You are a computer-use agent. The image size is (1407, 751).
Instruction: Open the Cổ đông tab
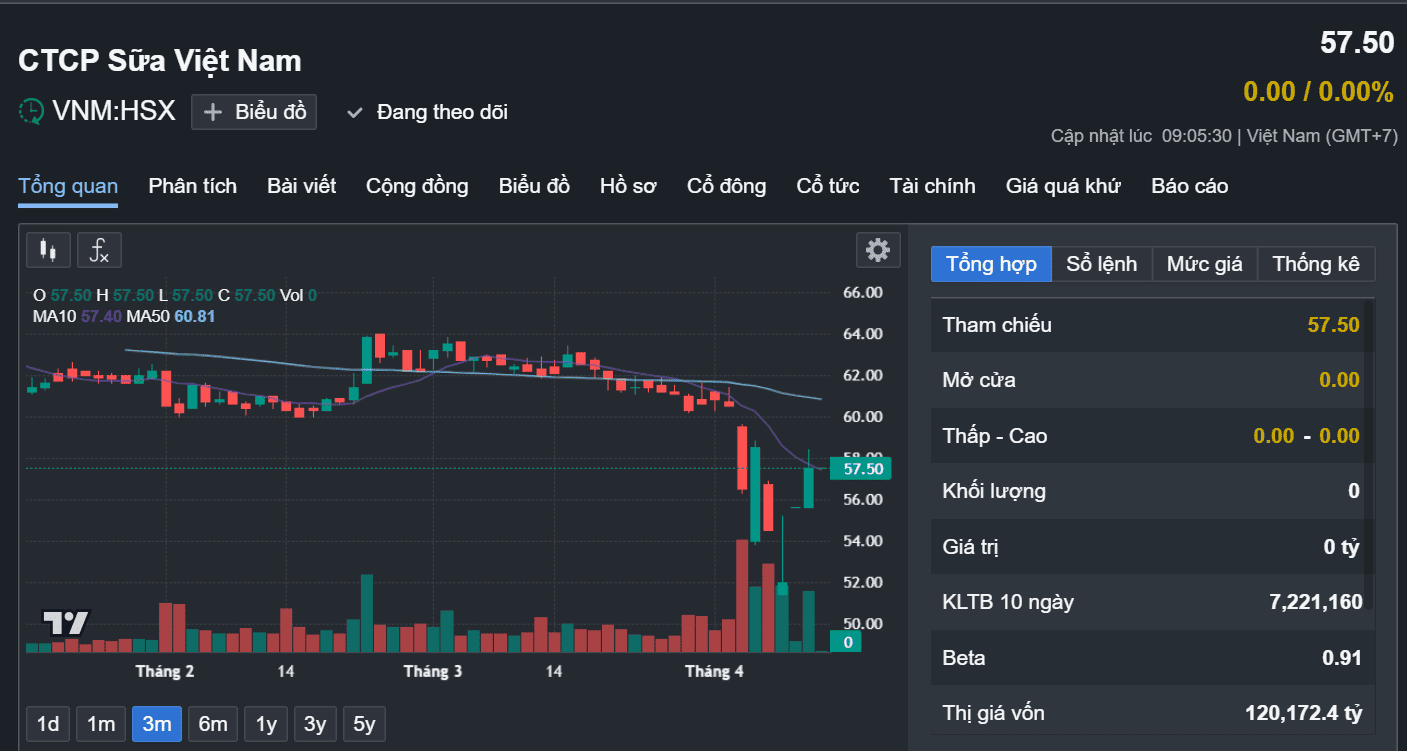(727, 186)
